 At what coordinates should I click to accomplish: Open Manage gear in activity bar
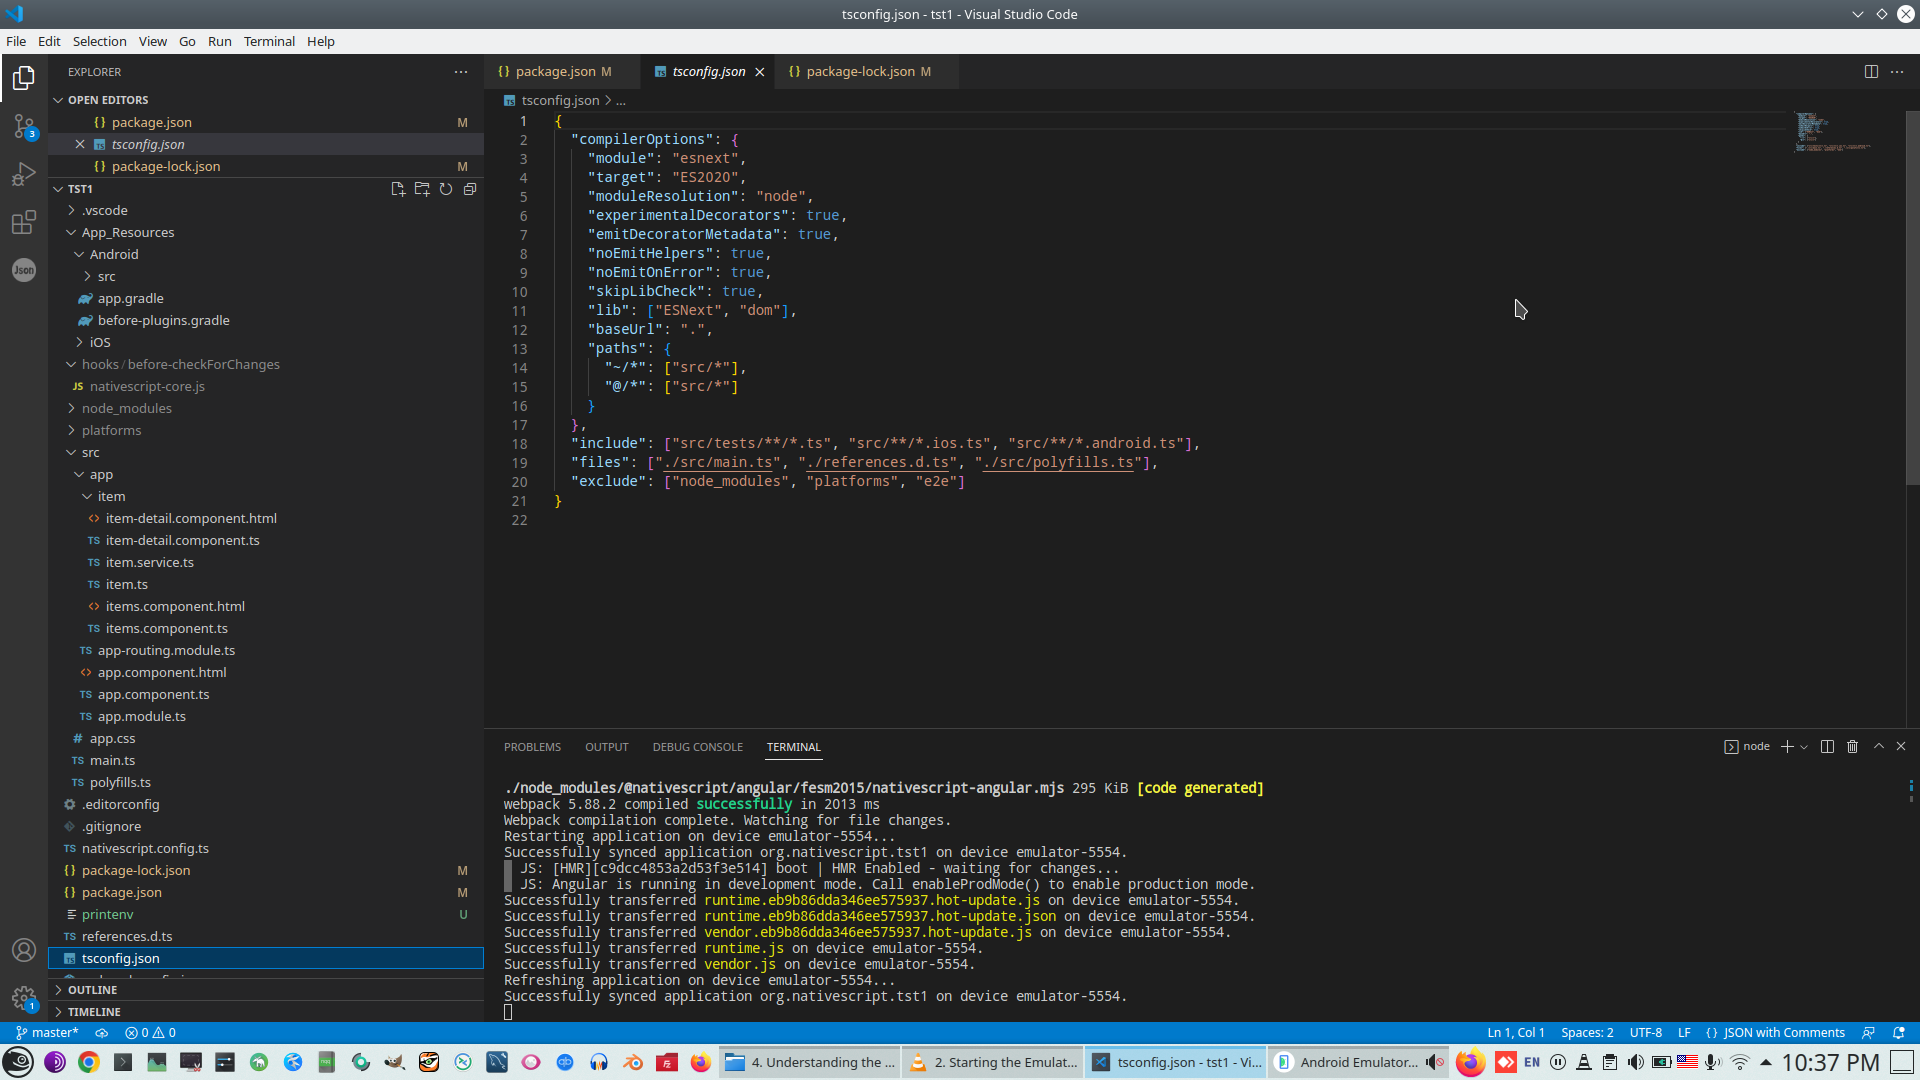(24, 997)
